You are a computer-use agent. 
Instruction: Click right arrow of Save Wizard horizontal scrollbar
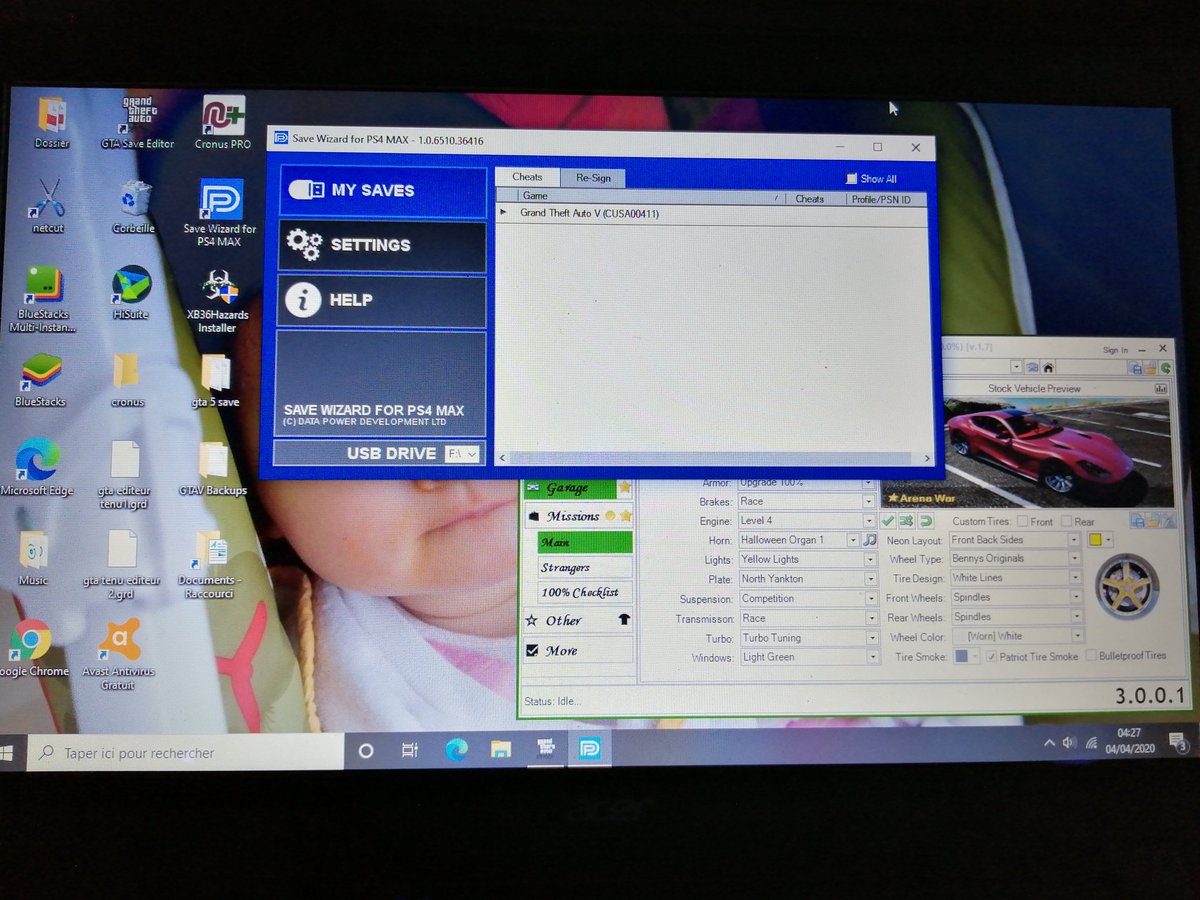[x=927, y=458]
